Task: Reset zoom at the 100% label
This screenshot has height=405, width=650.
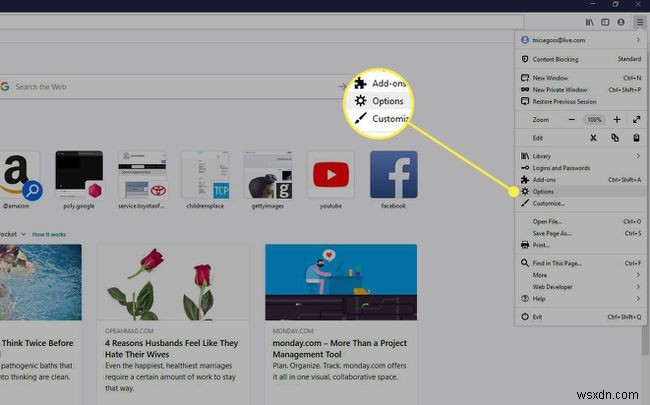Action: tap(594, 120)
